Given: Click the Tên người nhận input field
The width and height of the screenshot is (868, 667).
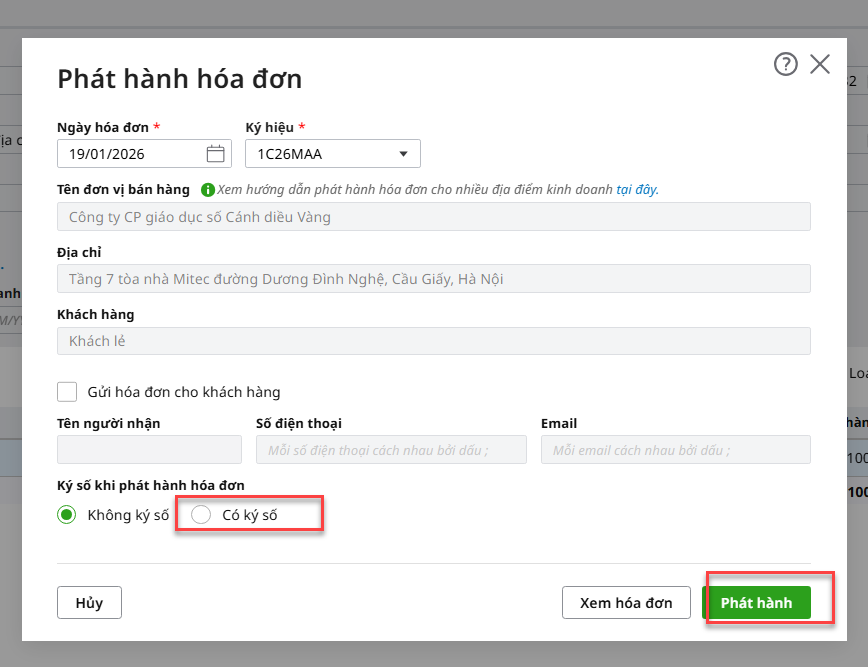Looking at the screenshot, I should (x=149, y=450).
